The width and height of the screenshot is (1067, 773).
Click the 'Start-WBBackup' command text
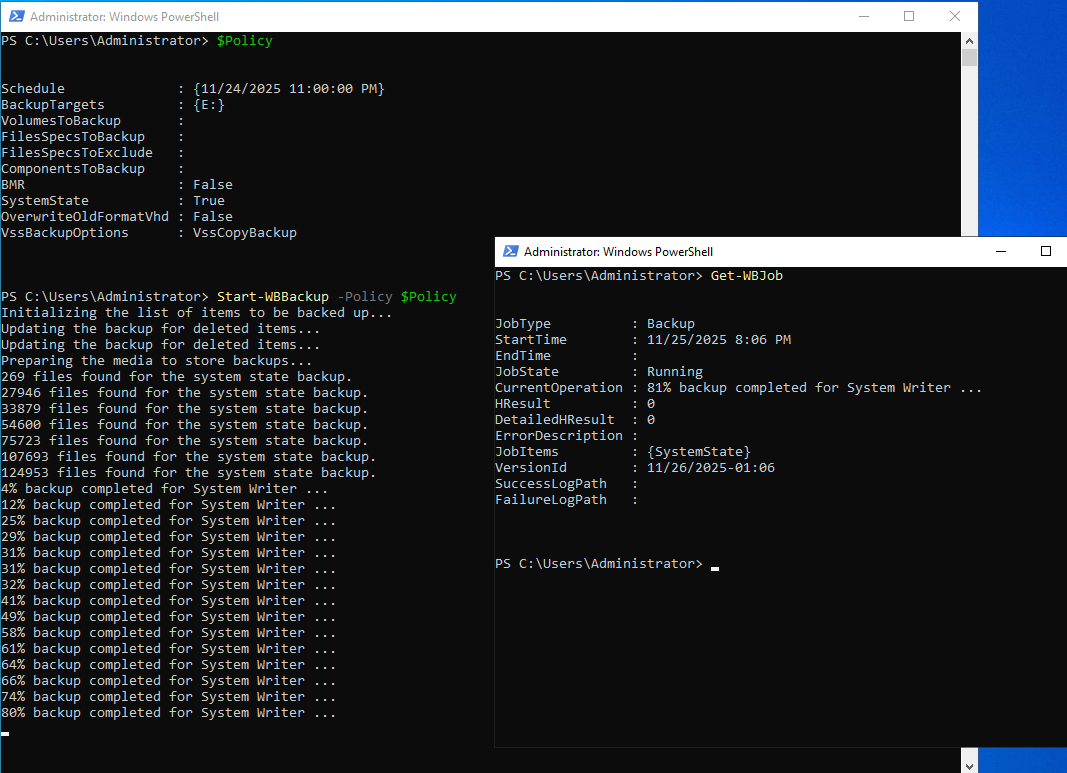[x=272, y=297]
